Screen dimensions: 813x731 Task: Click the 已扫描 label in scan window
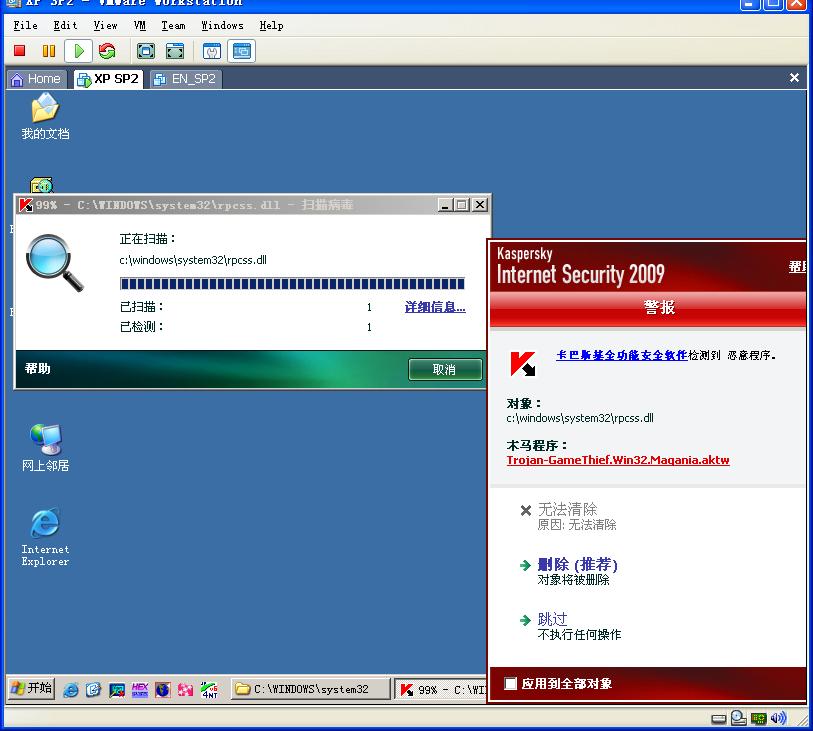141,307
